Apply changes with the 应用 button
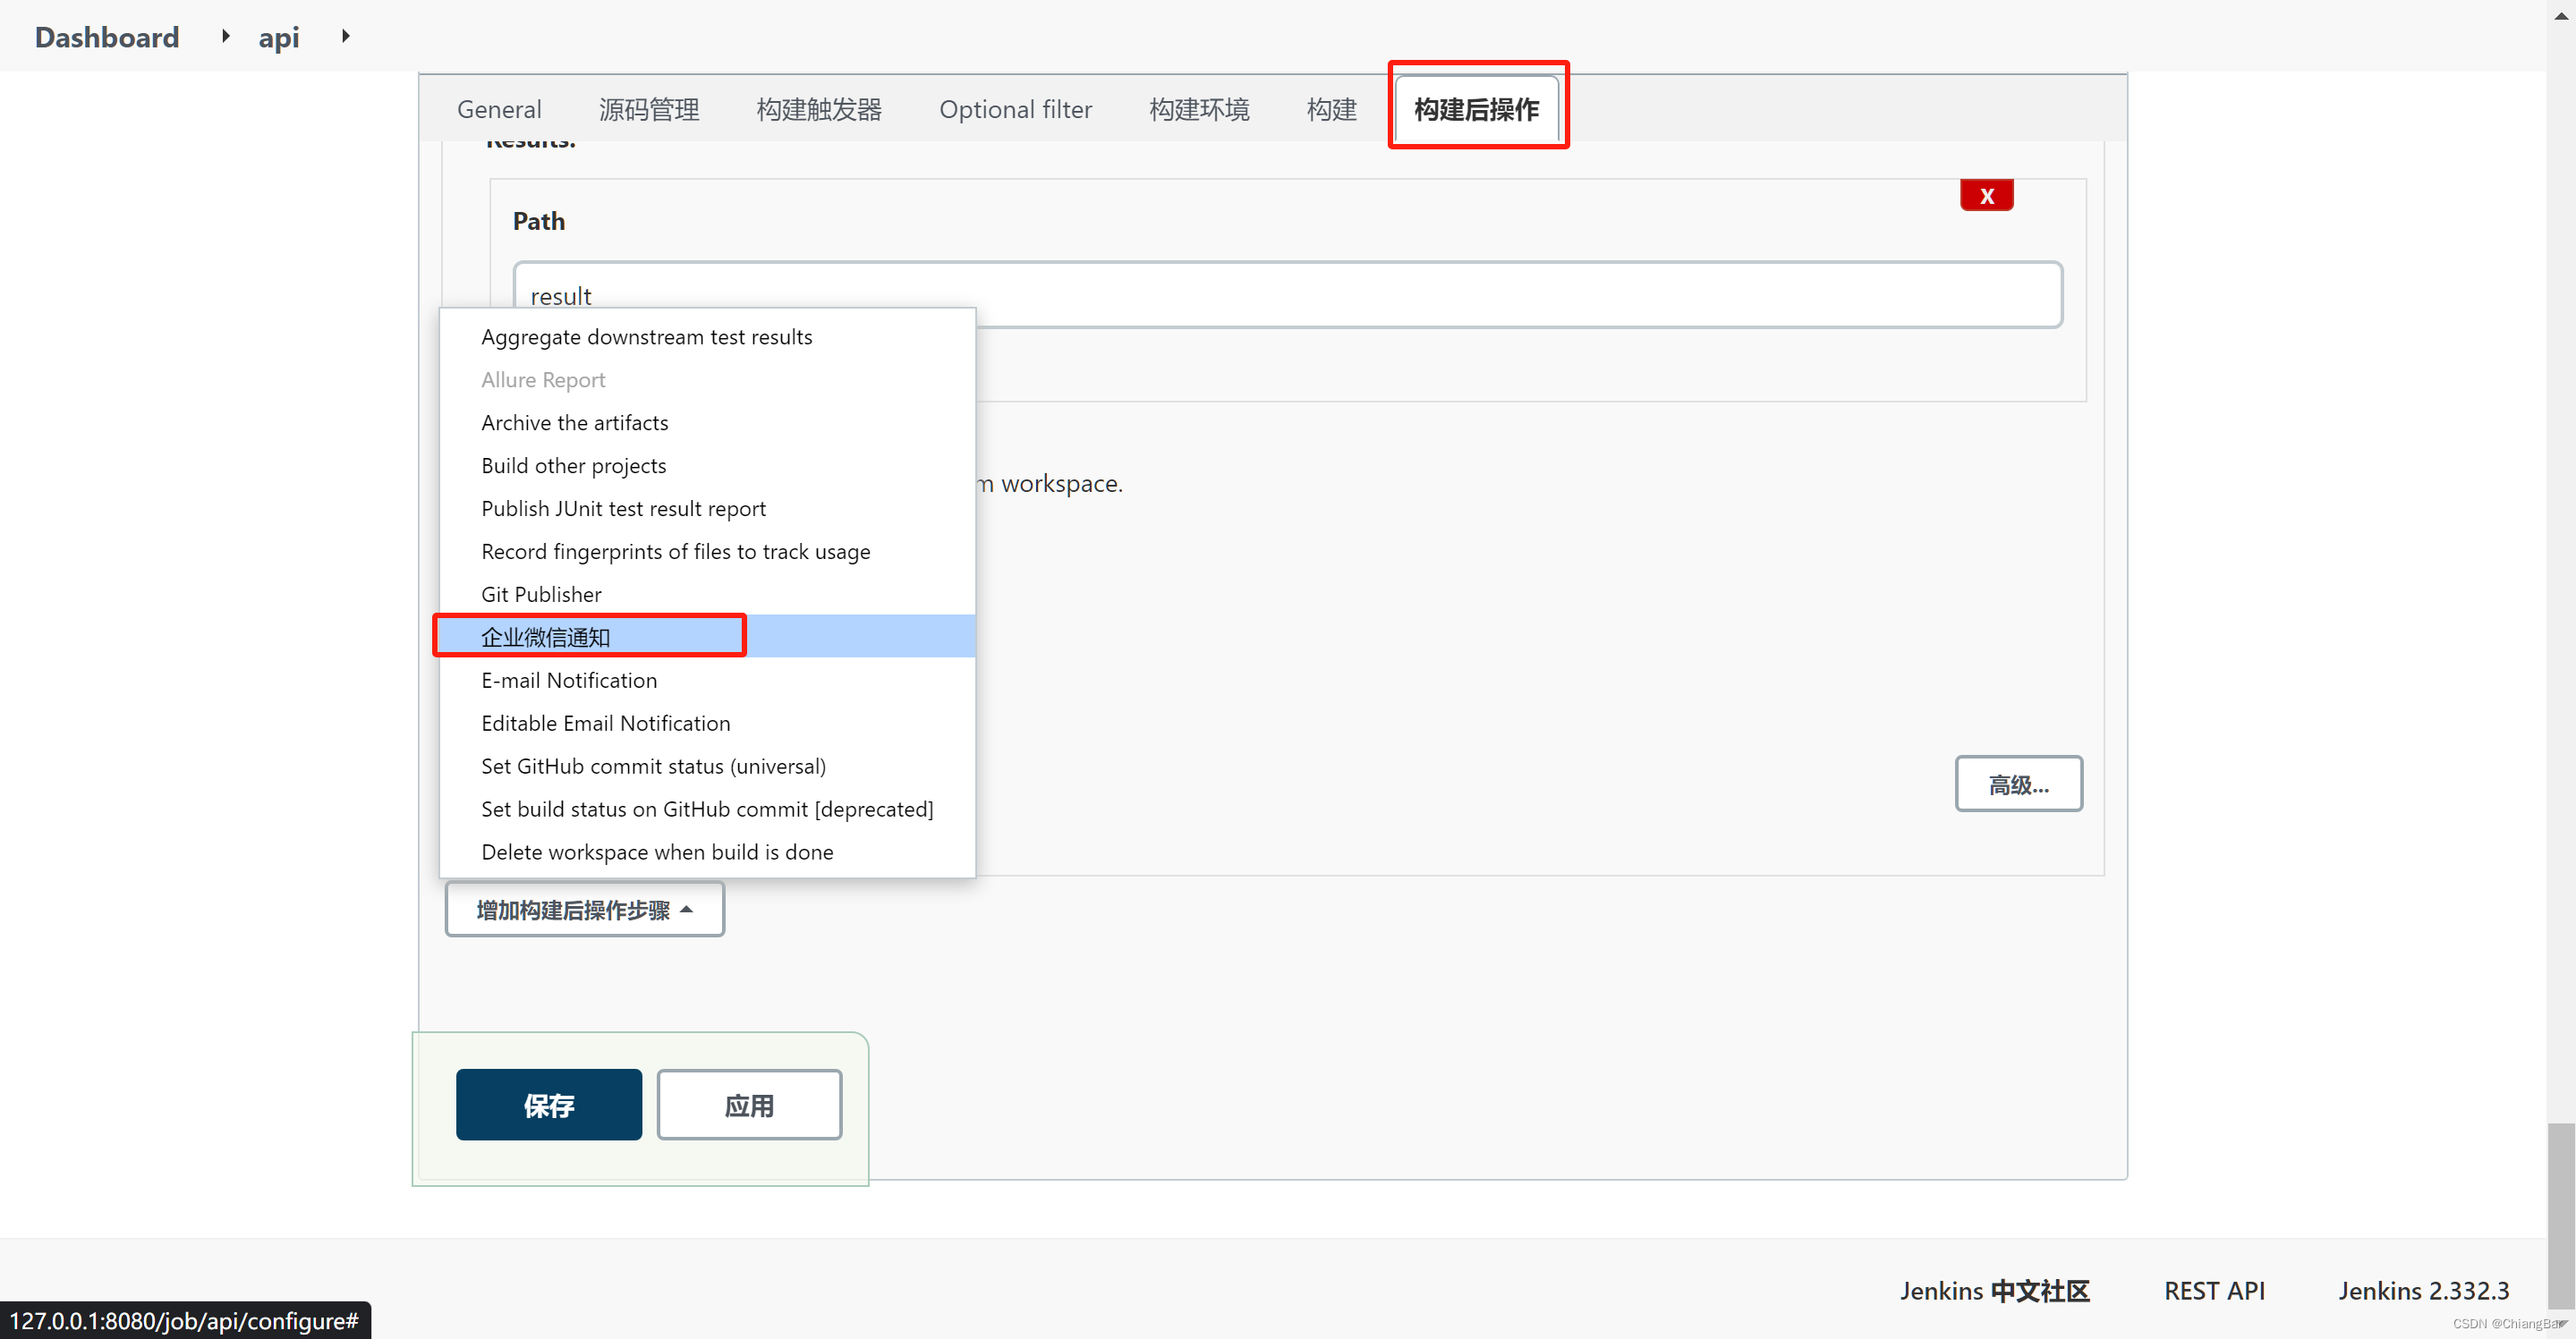This screenshot has height=1339, width=2576. 749,1105
